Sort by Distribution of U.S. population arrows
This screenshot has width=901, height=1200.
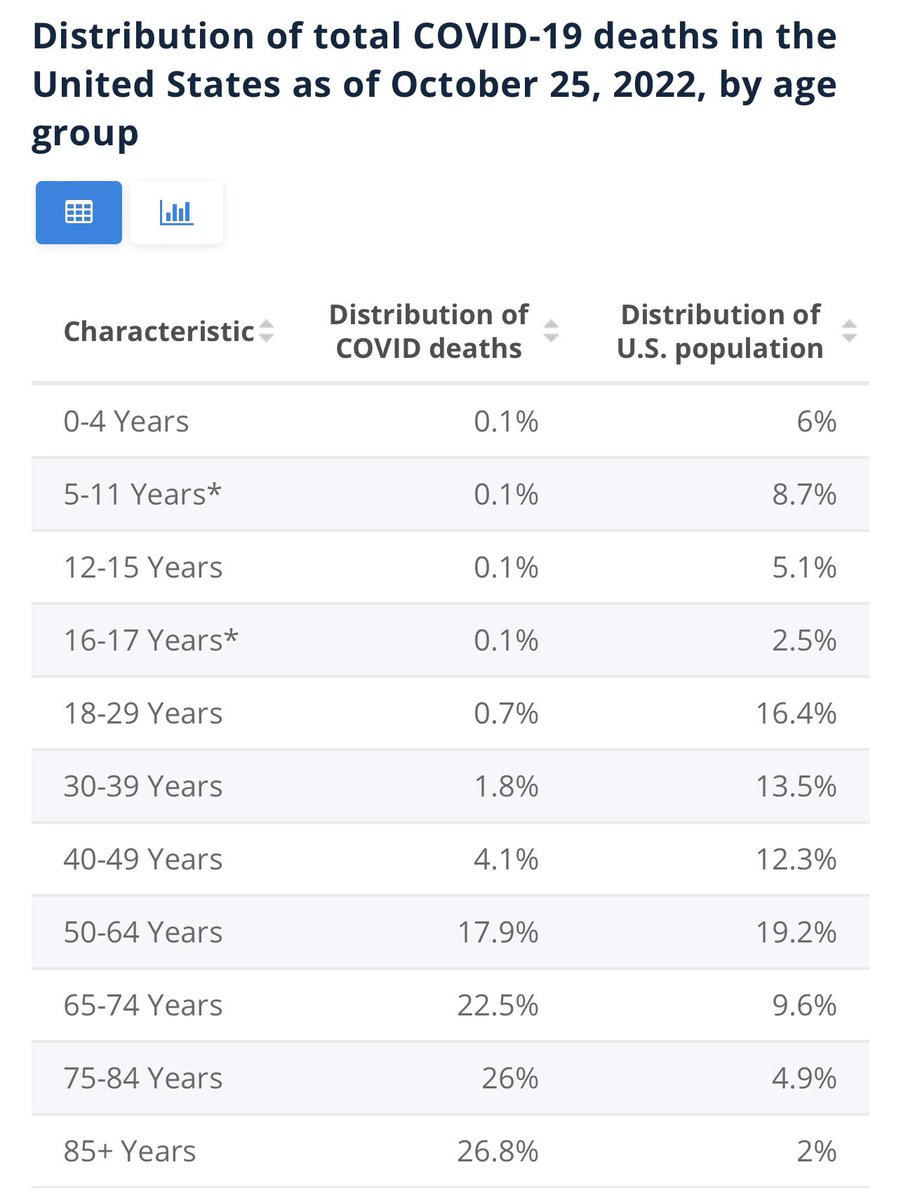point(849,332)
